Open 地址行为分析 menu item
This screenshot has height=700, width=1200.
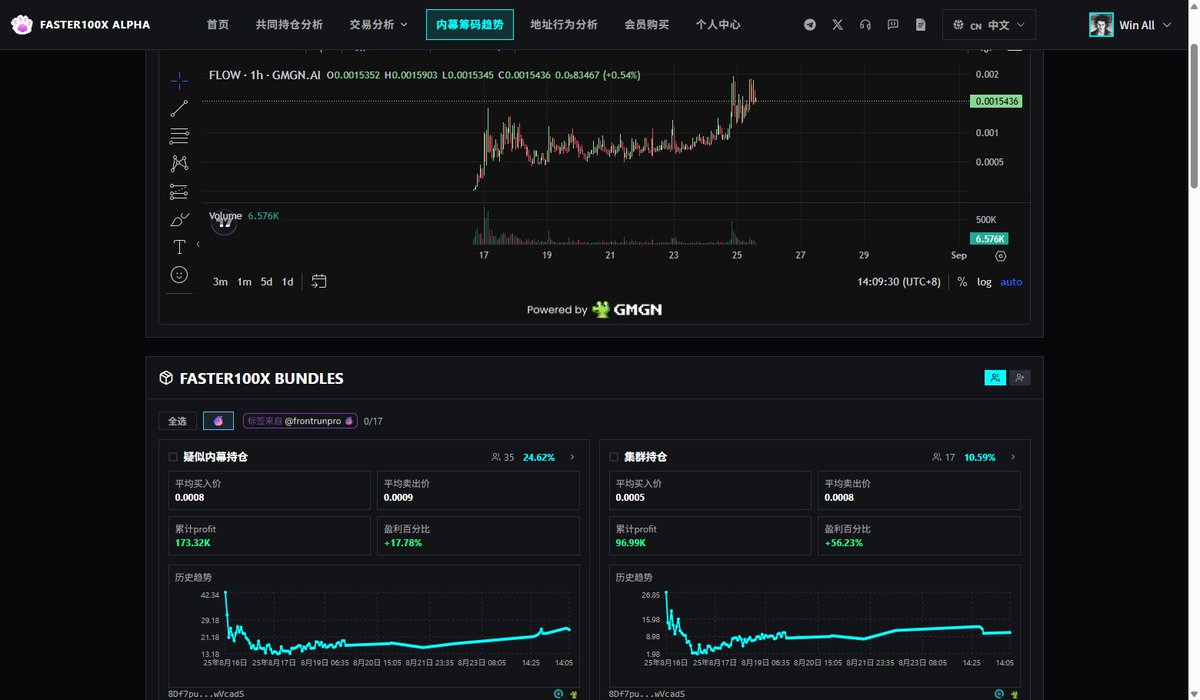point(564,24)
